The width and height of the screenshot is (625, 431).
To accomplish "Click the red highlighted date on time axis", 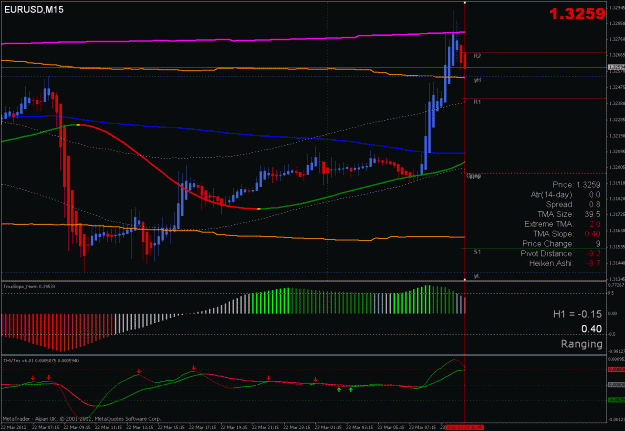I will (x=464, y=427).
